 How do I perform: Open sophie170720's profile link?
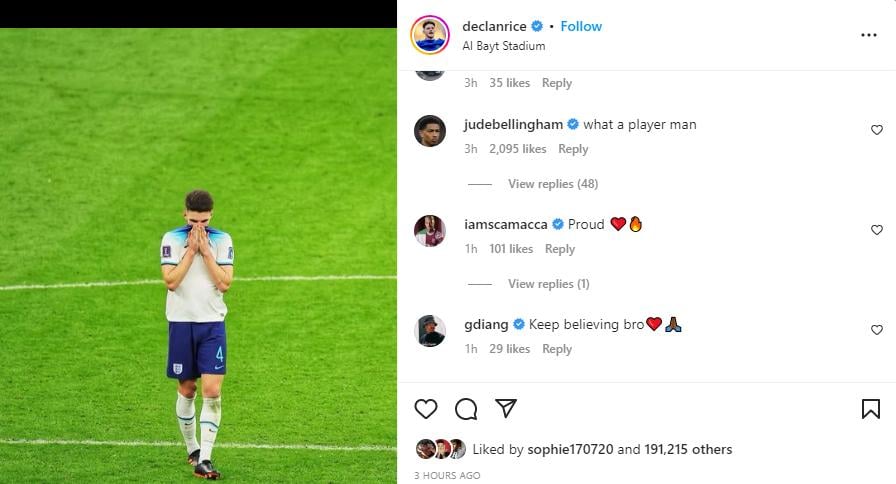point(570,450)
